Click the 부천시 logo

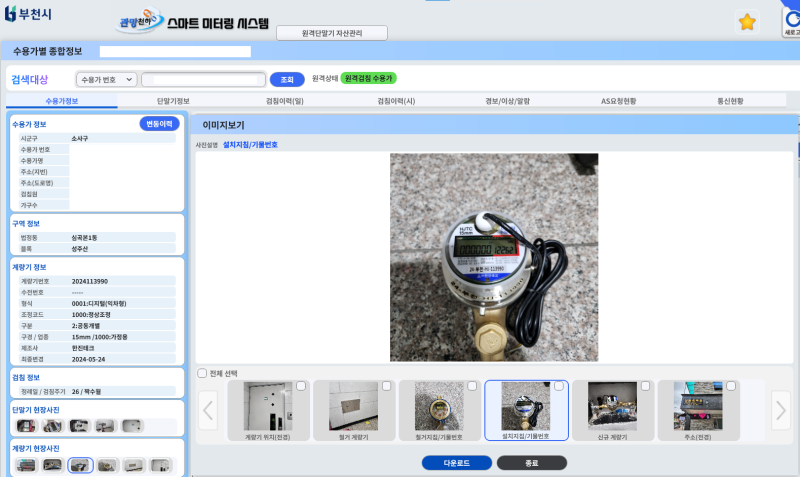pyautogui.click(x=28, y=13)
